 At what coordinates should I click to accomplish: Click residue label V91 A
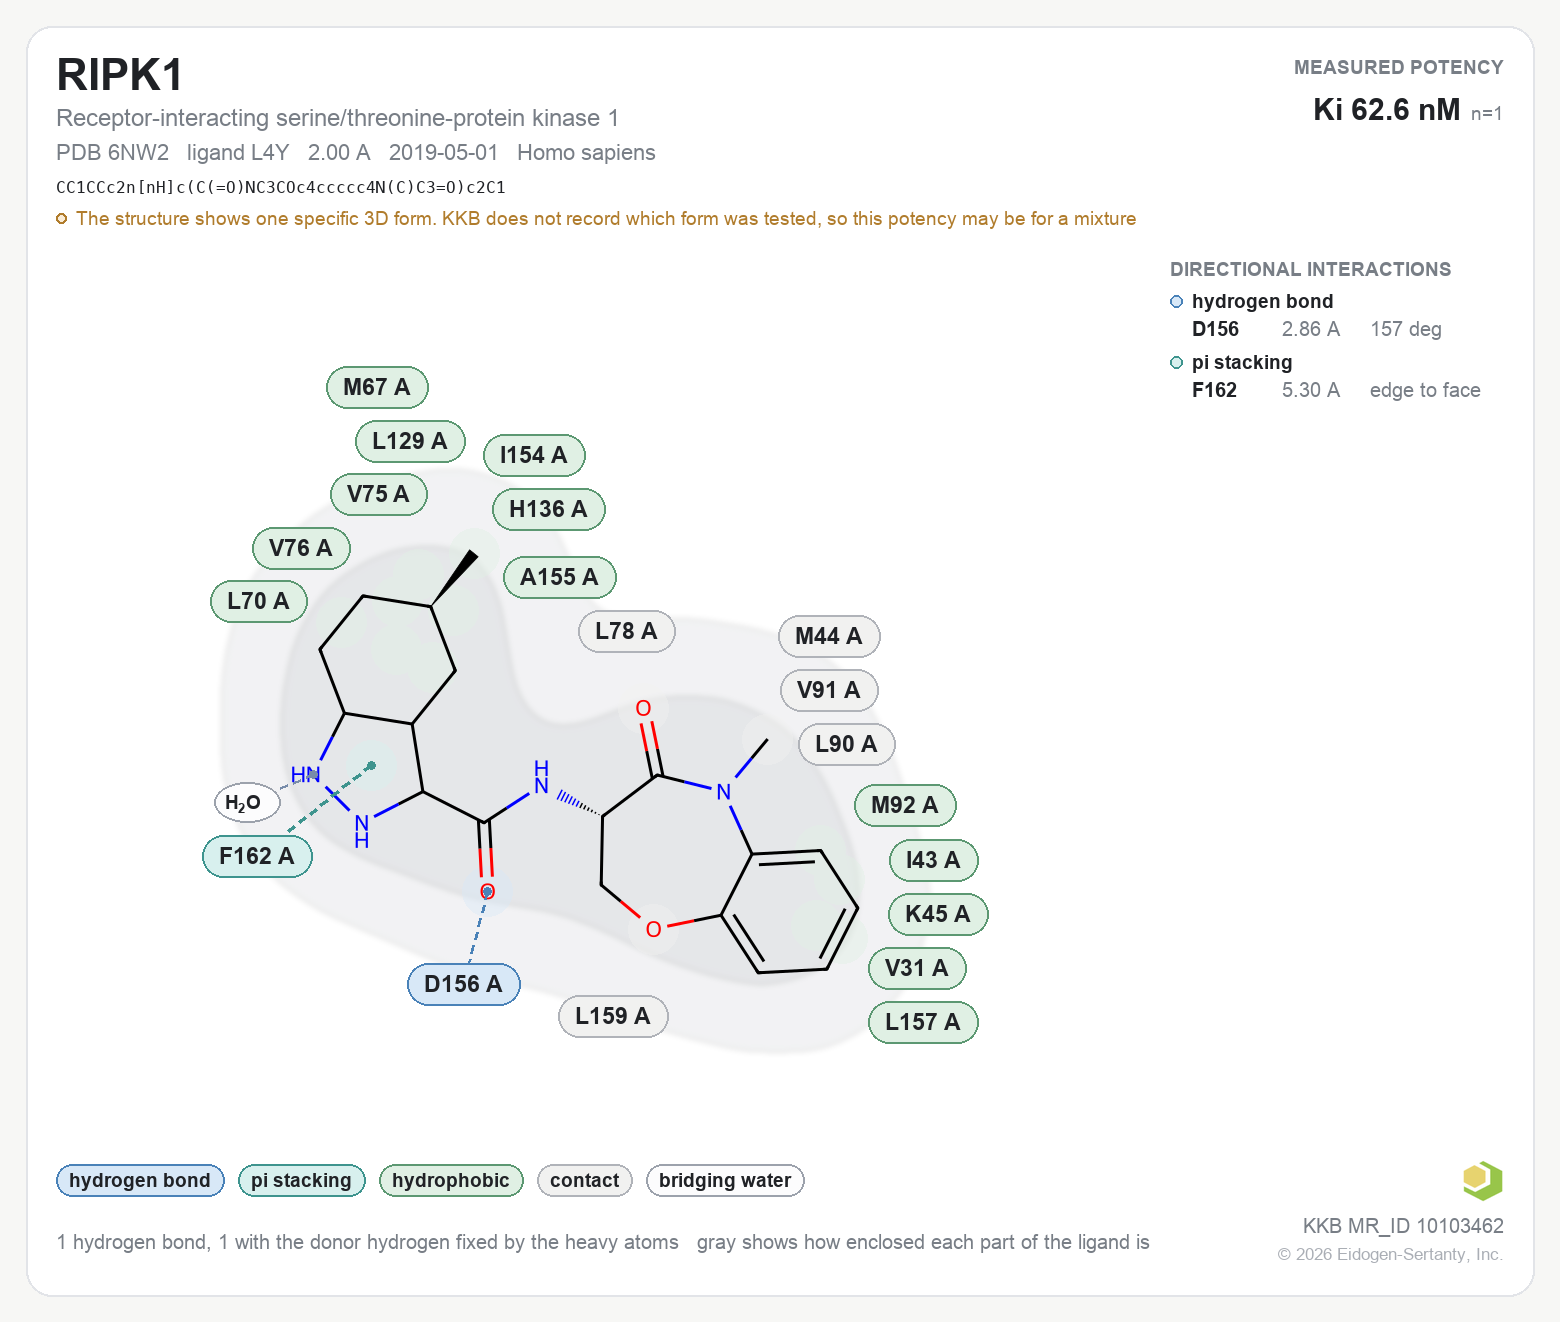(x=829, y=690)
